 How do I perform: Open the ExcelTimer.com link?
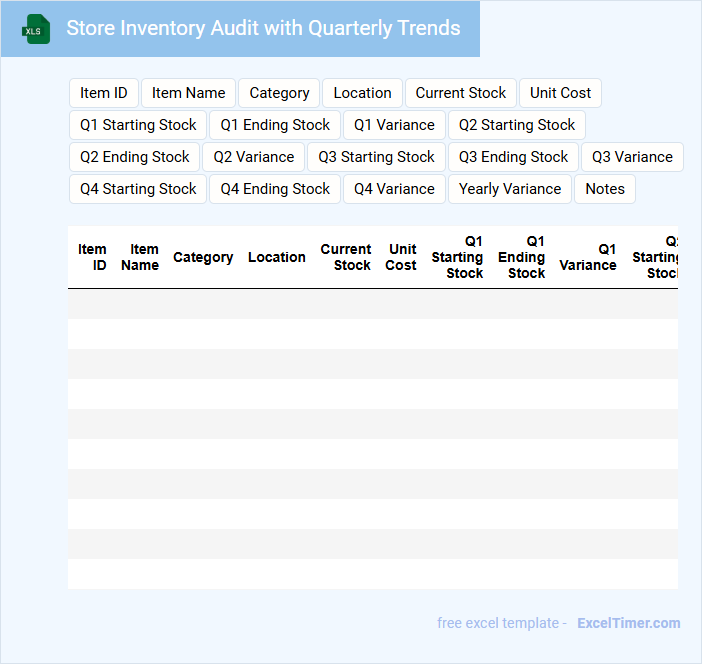(x=628, y=623)
